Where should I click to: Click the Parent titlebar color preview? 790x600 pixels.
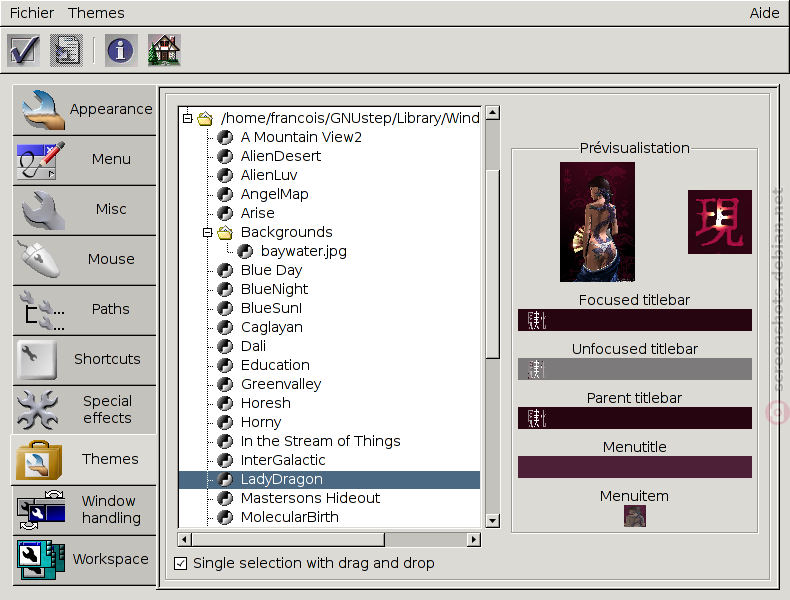634,418
